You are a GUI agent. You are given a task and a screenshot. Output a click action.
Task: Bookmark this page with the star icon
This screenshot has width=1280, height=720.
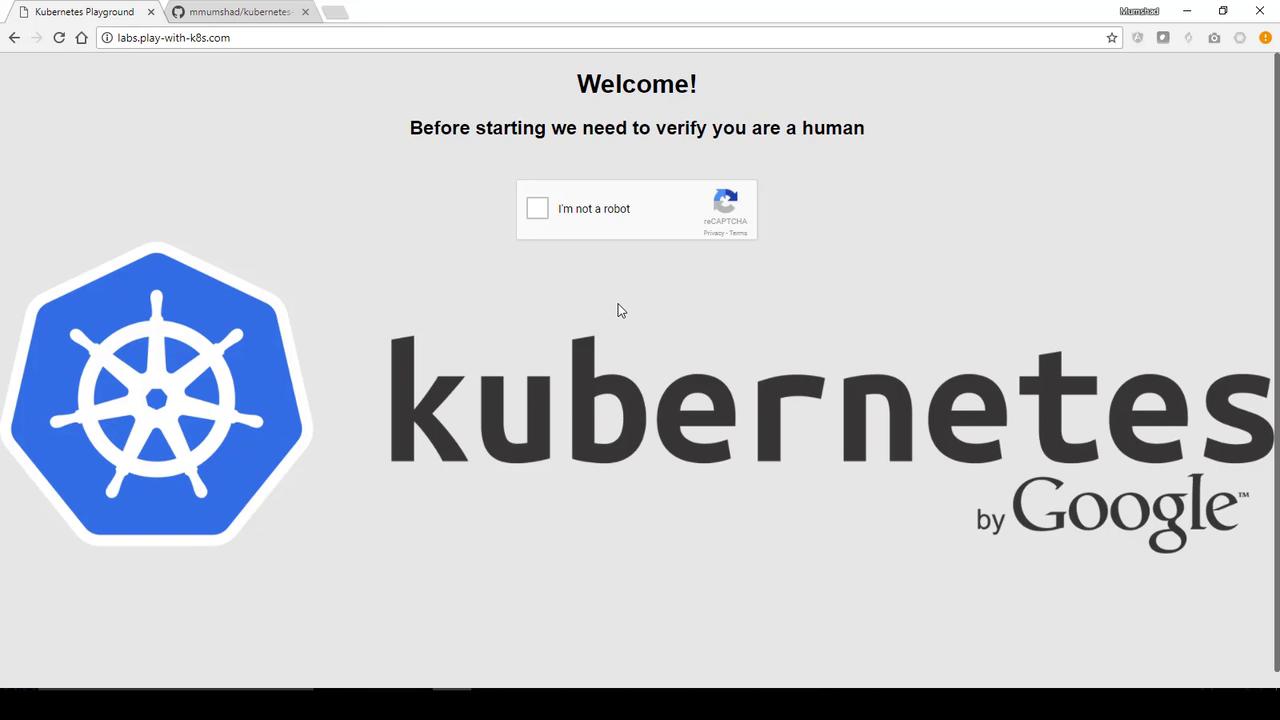pyautogui.click(x=1111, y=38)
